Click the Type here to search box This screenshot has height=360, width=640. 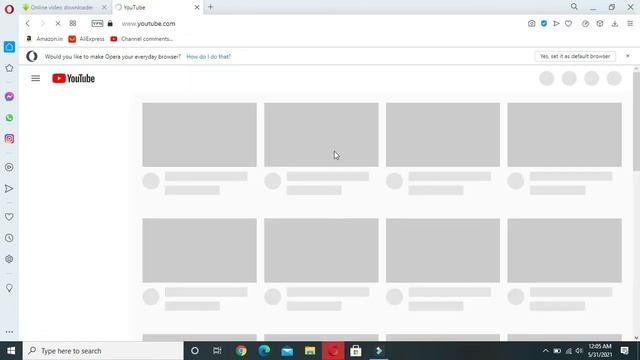click(103, 351)
